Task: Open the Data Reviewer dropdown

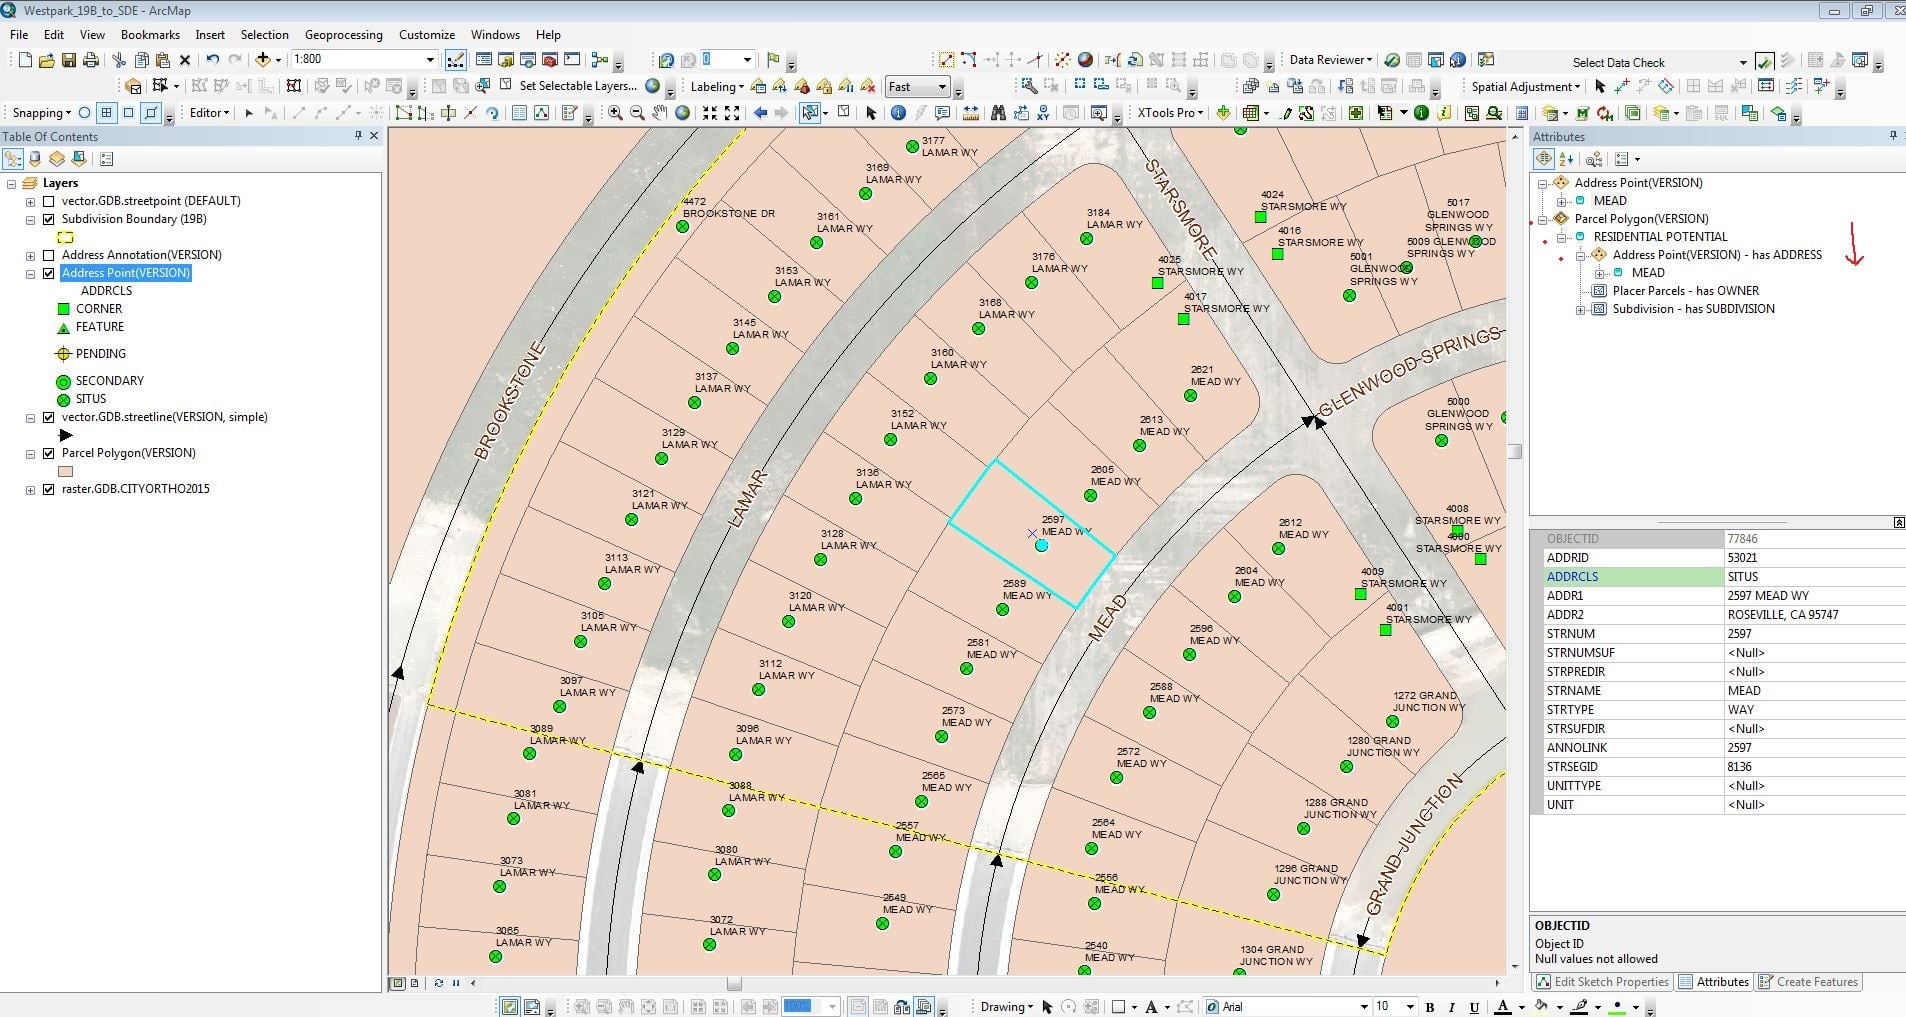Action: 1330,60
